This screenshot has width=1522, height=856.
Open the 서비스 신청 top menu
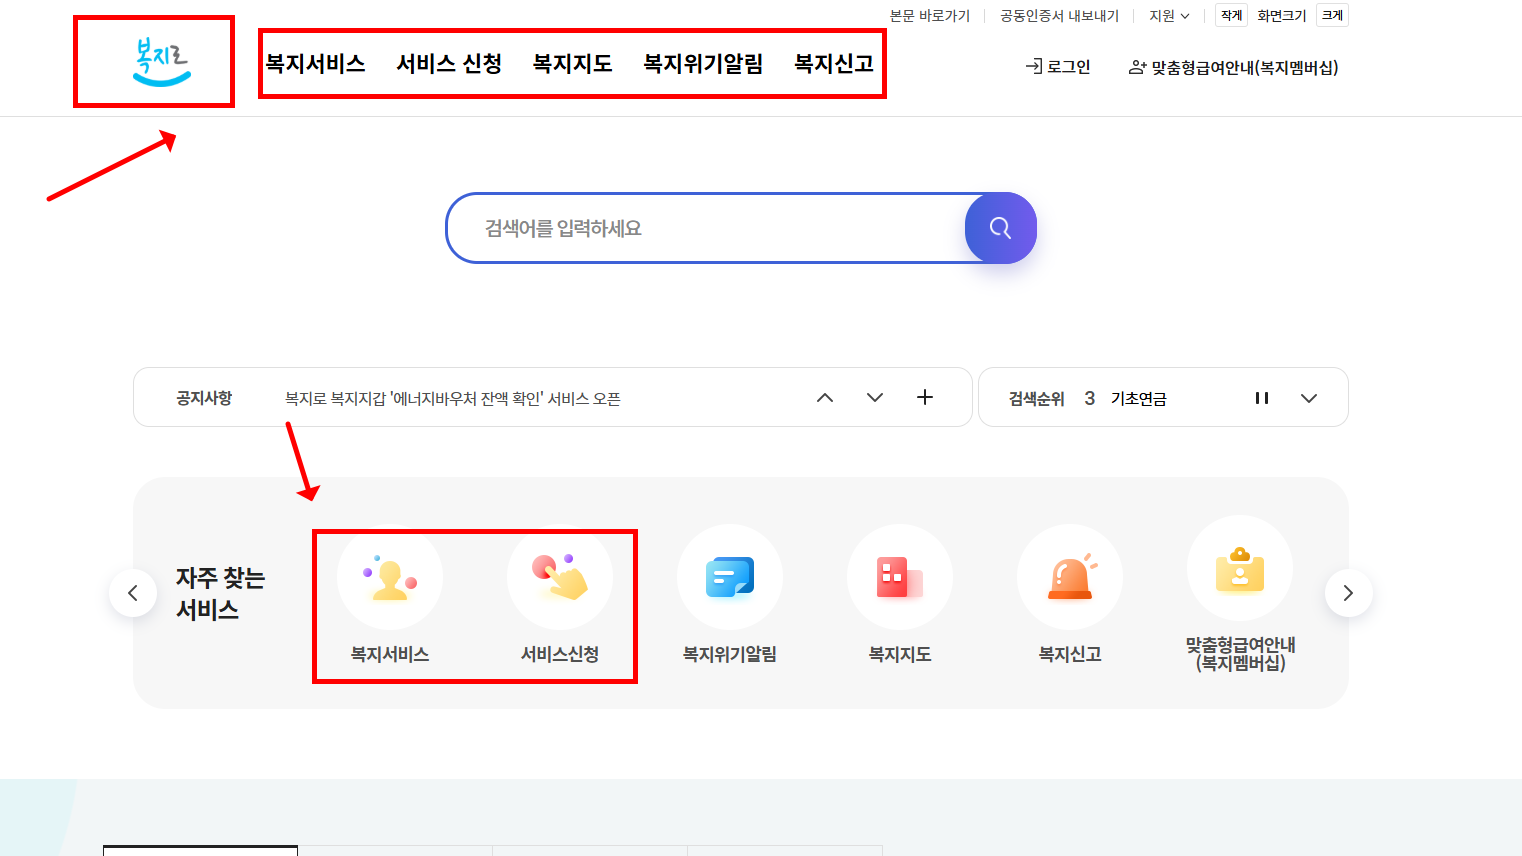click(x=449, y=64)
